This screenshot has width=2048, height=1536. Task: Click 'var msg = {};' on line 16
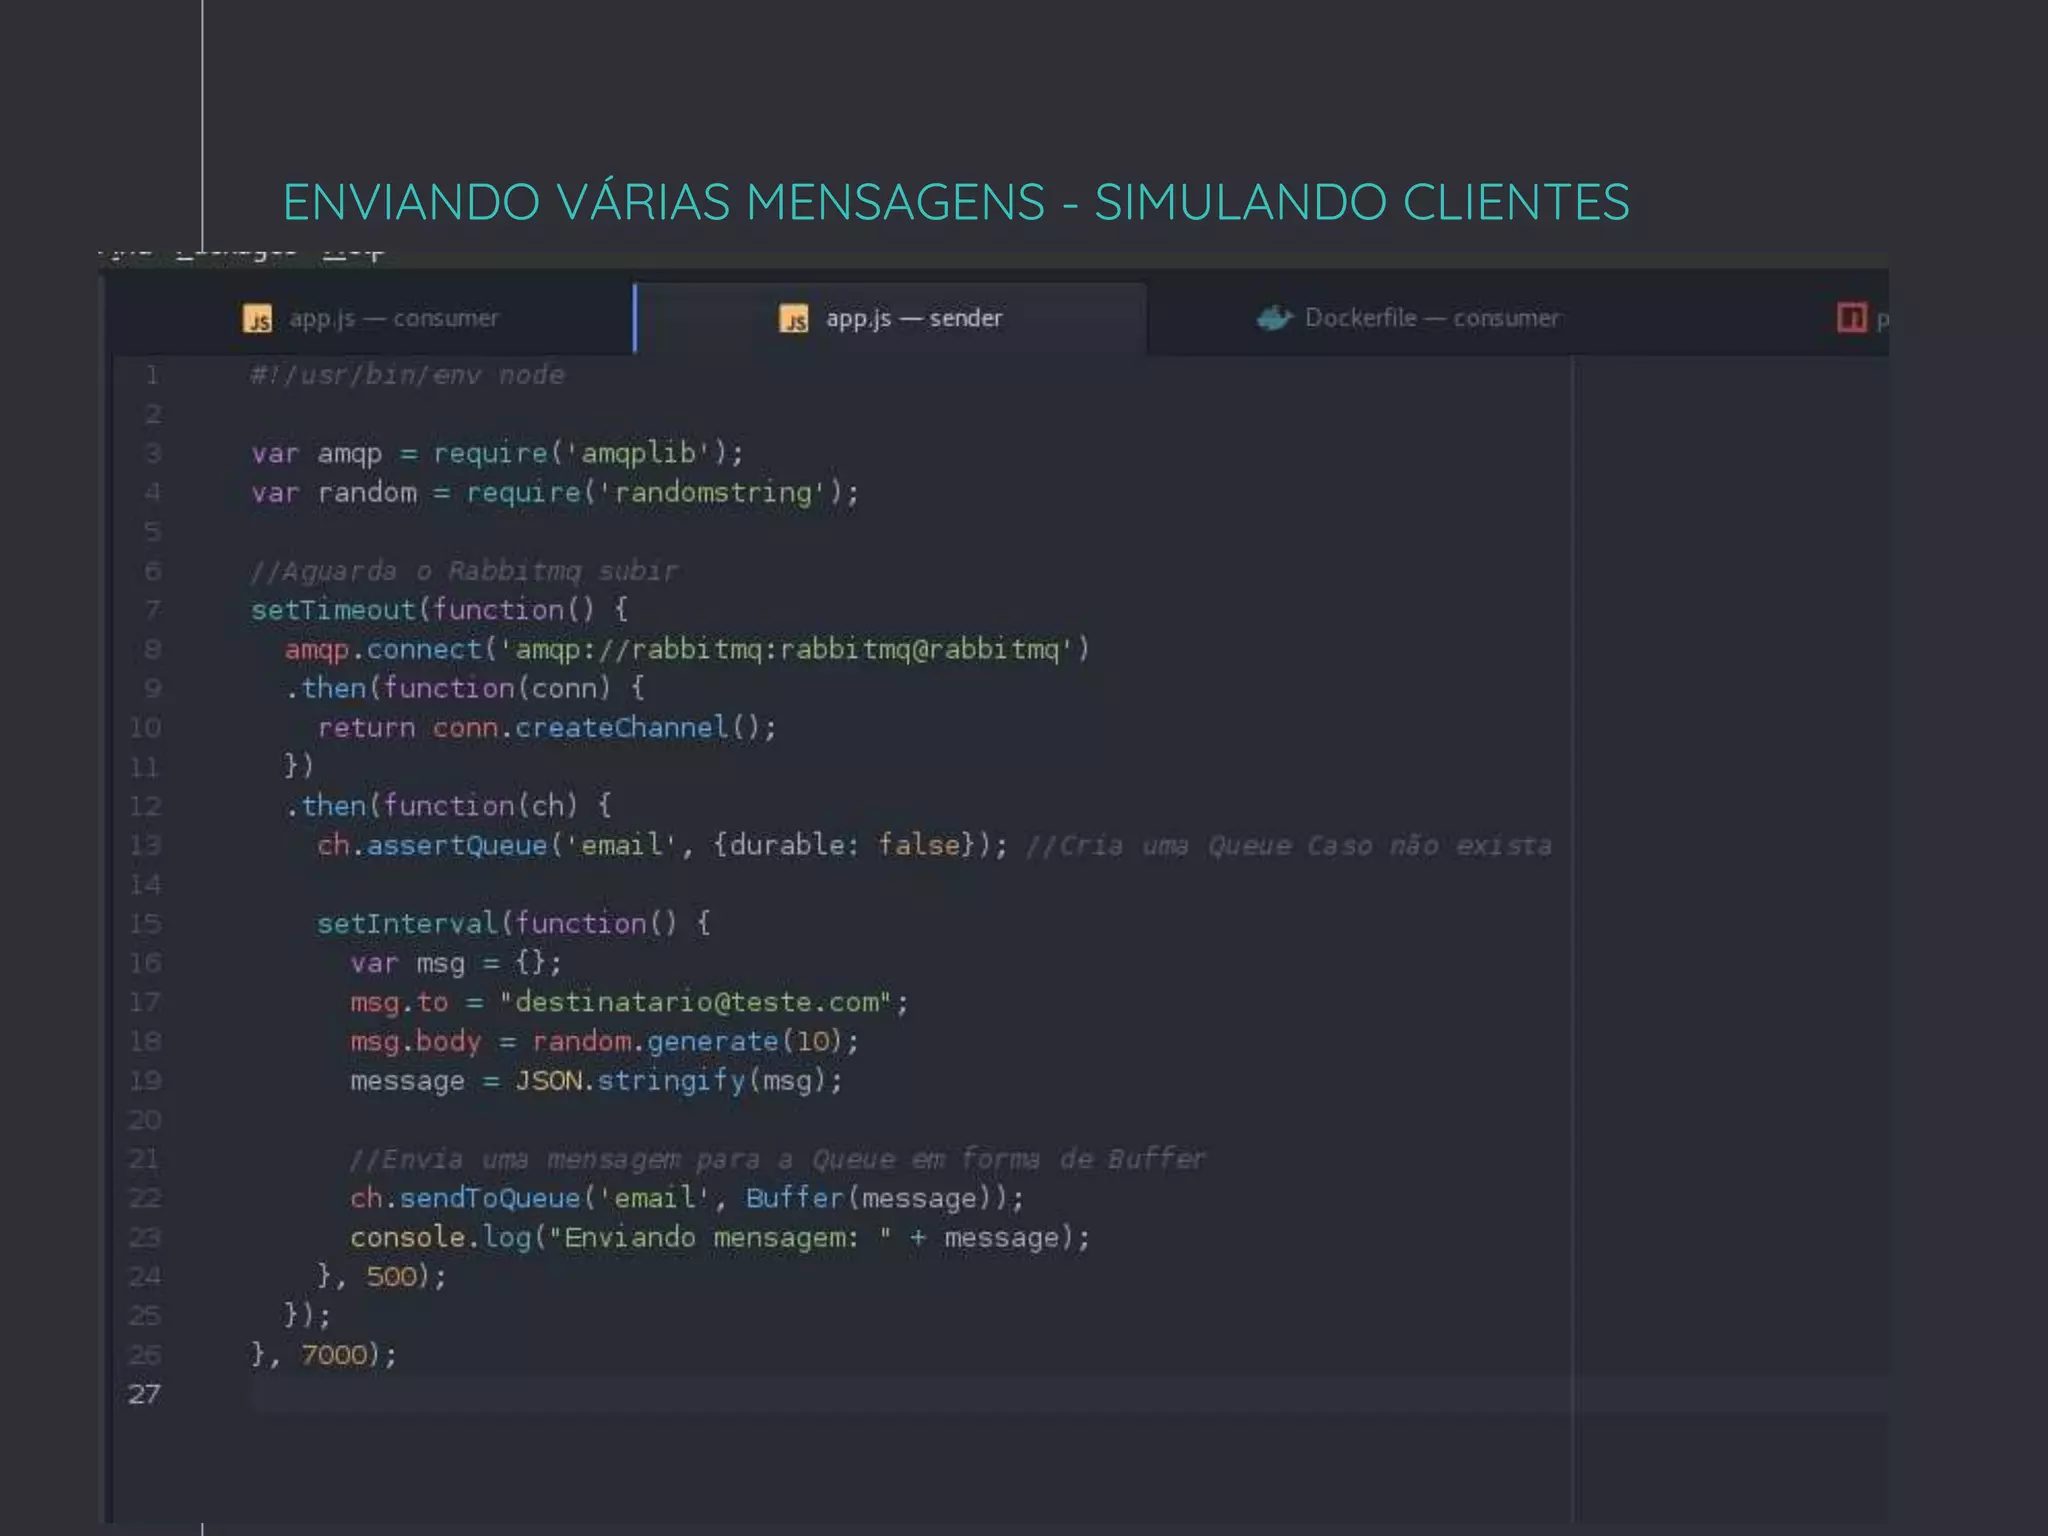(x=456, y=963)
